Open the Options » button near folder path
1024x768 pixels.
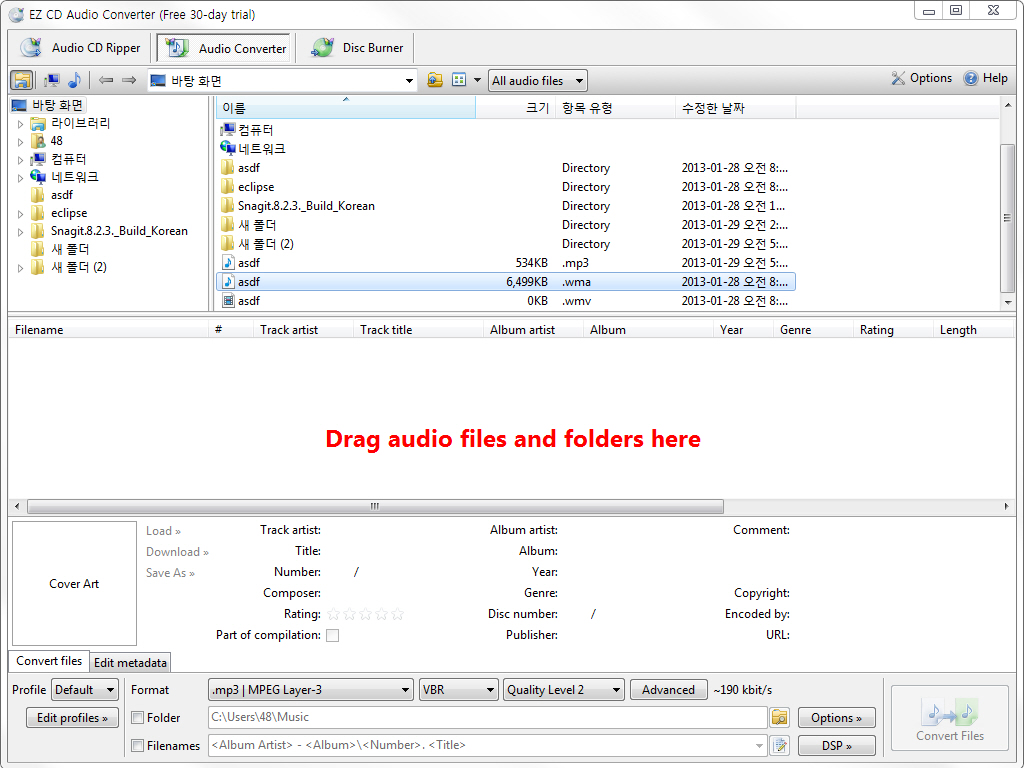tap(837, 718)
